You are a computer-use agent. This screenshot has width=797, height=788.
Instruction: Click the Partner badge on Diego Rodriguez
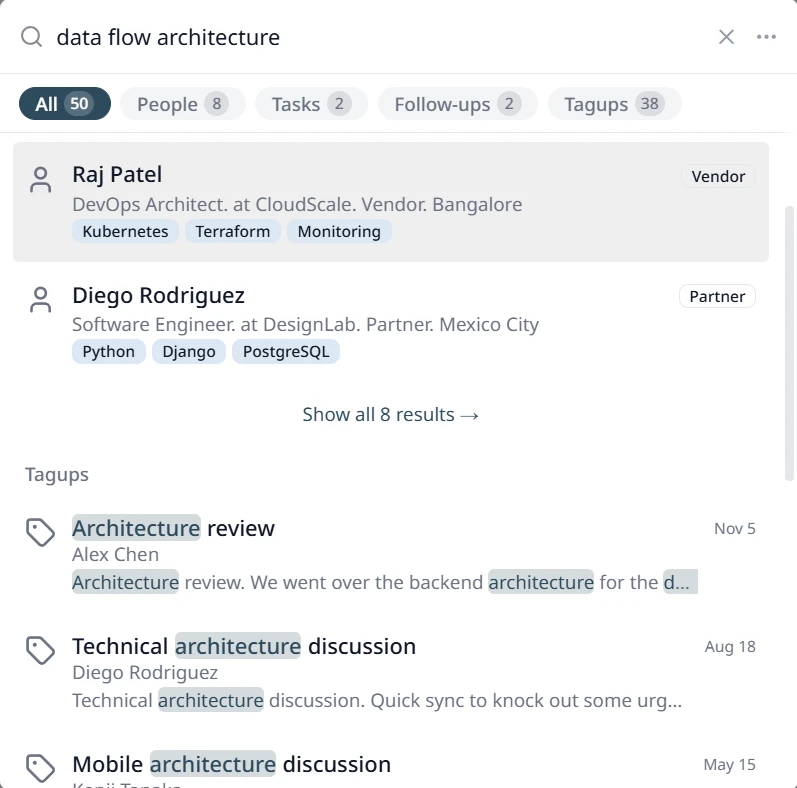[x=717, y=296]
